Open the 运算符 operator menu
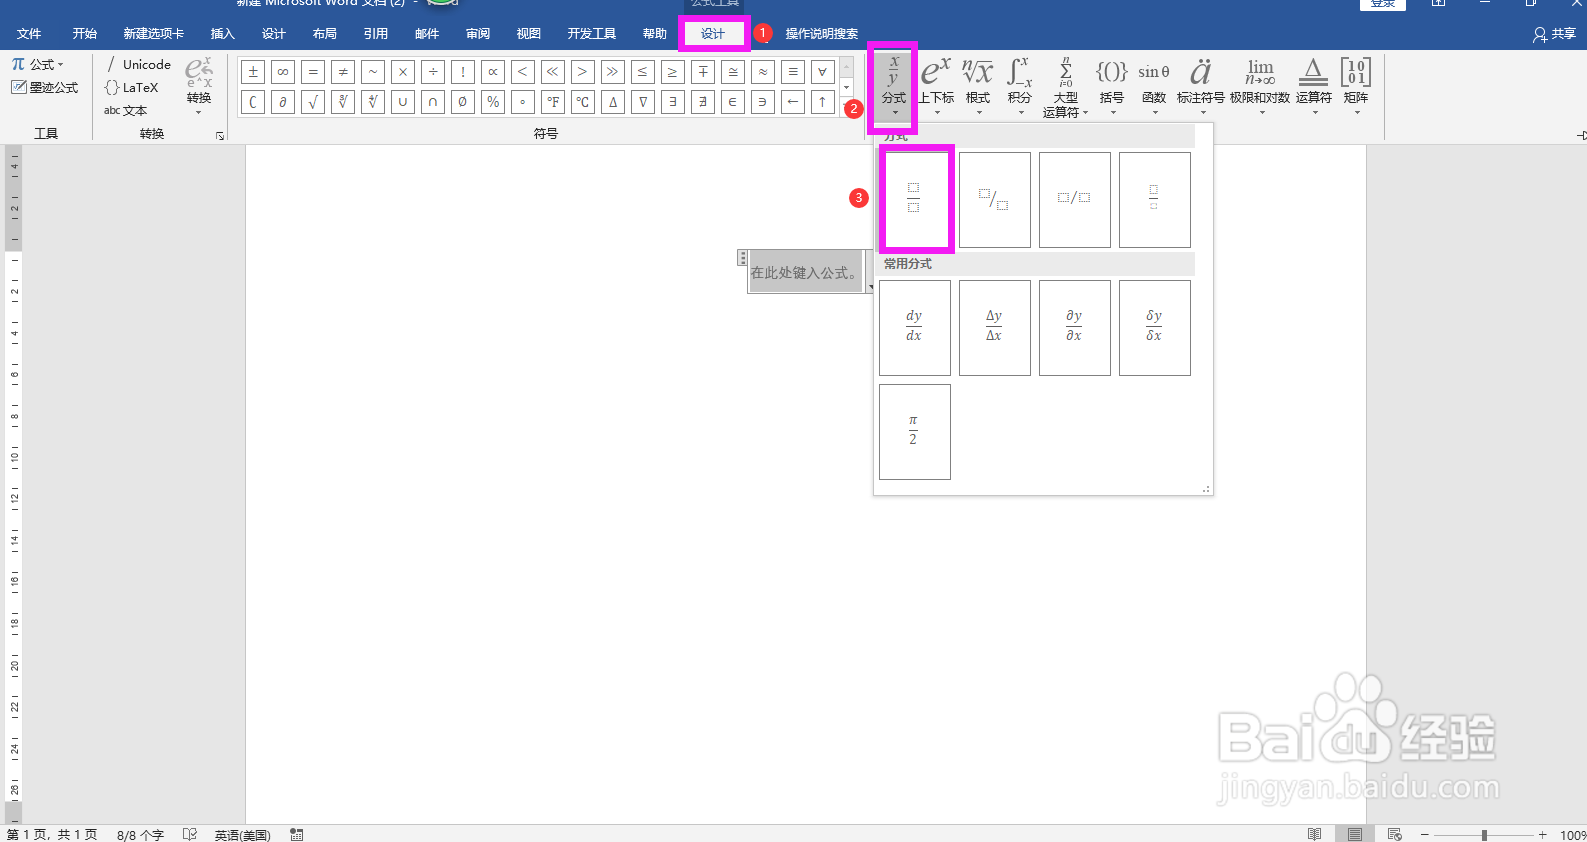 tap(1314, 85)
